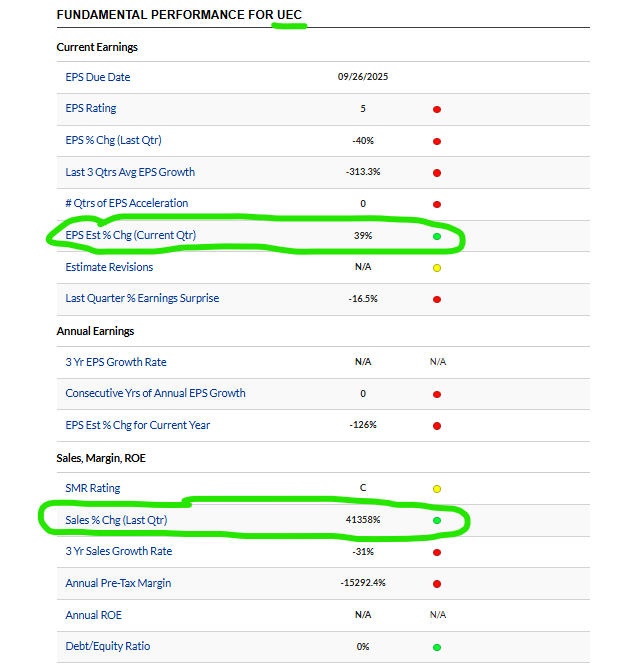Open the 3 Yr EPS Growth Rate link
The width and height of the screenshot is (620, 665).
(116, 362)
